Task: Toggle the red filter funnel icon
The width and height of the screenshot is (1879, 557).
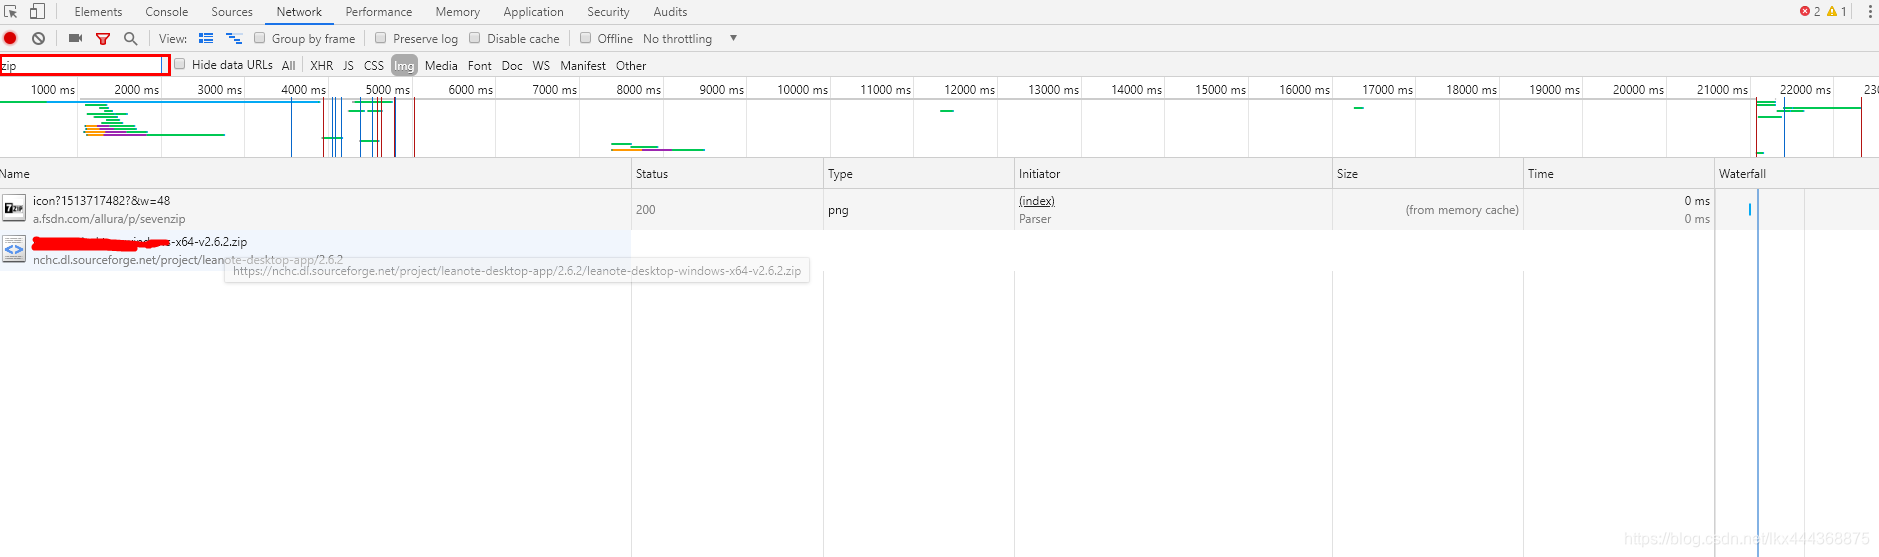Action: 102,38
